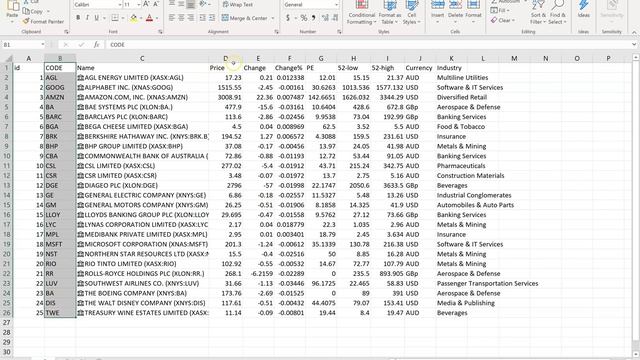640x360 pixels.
Task: Select the Industry header cell
Action: [x=451, y=68]
